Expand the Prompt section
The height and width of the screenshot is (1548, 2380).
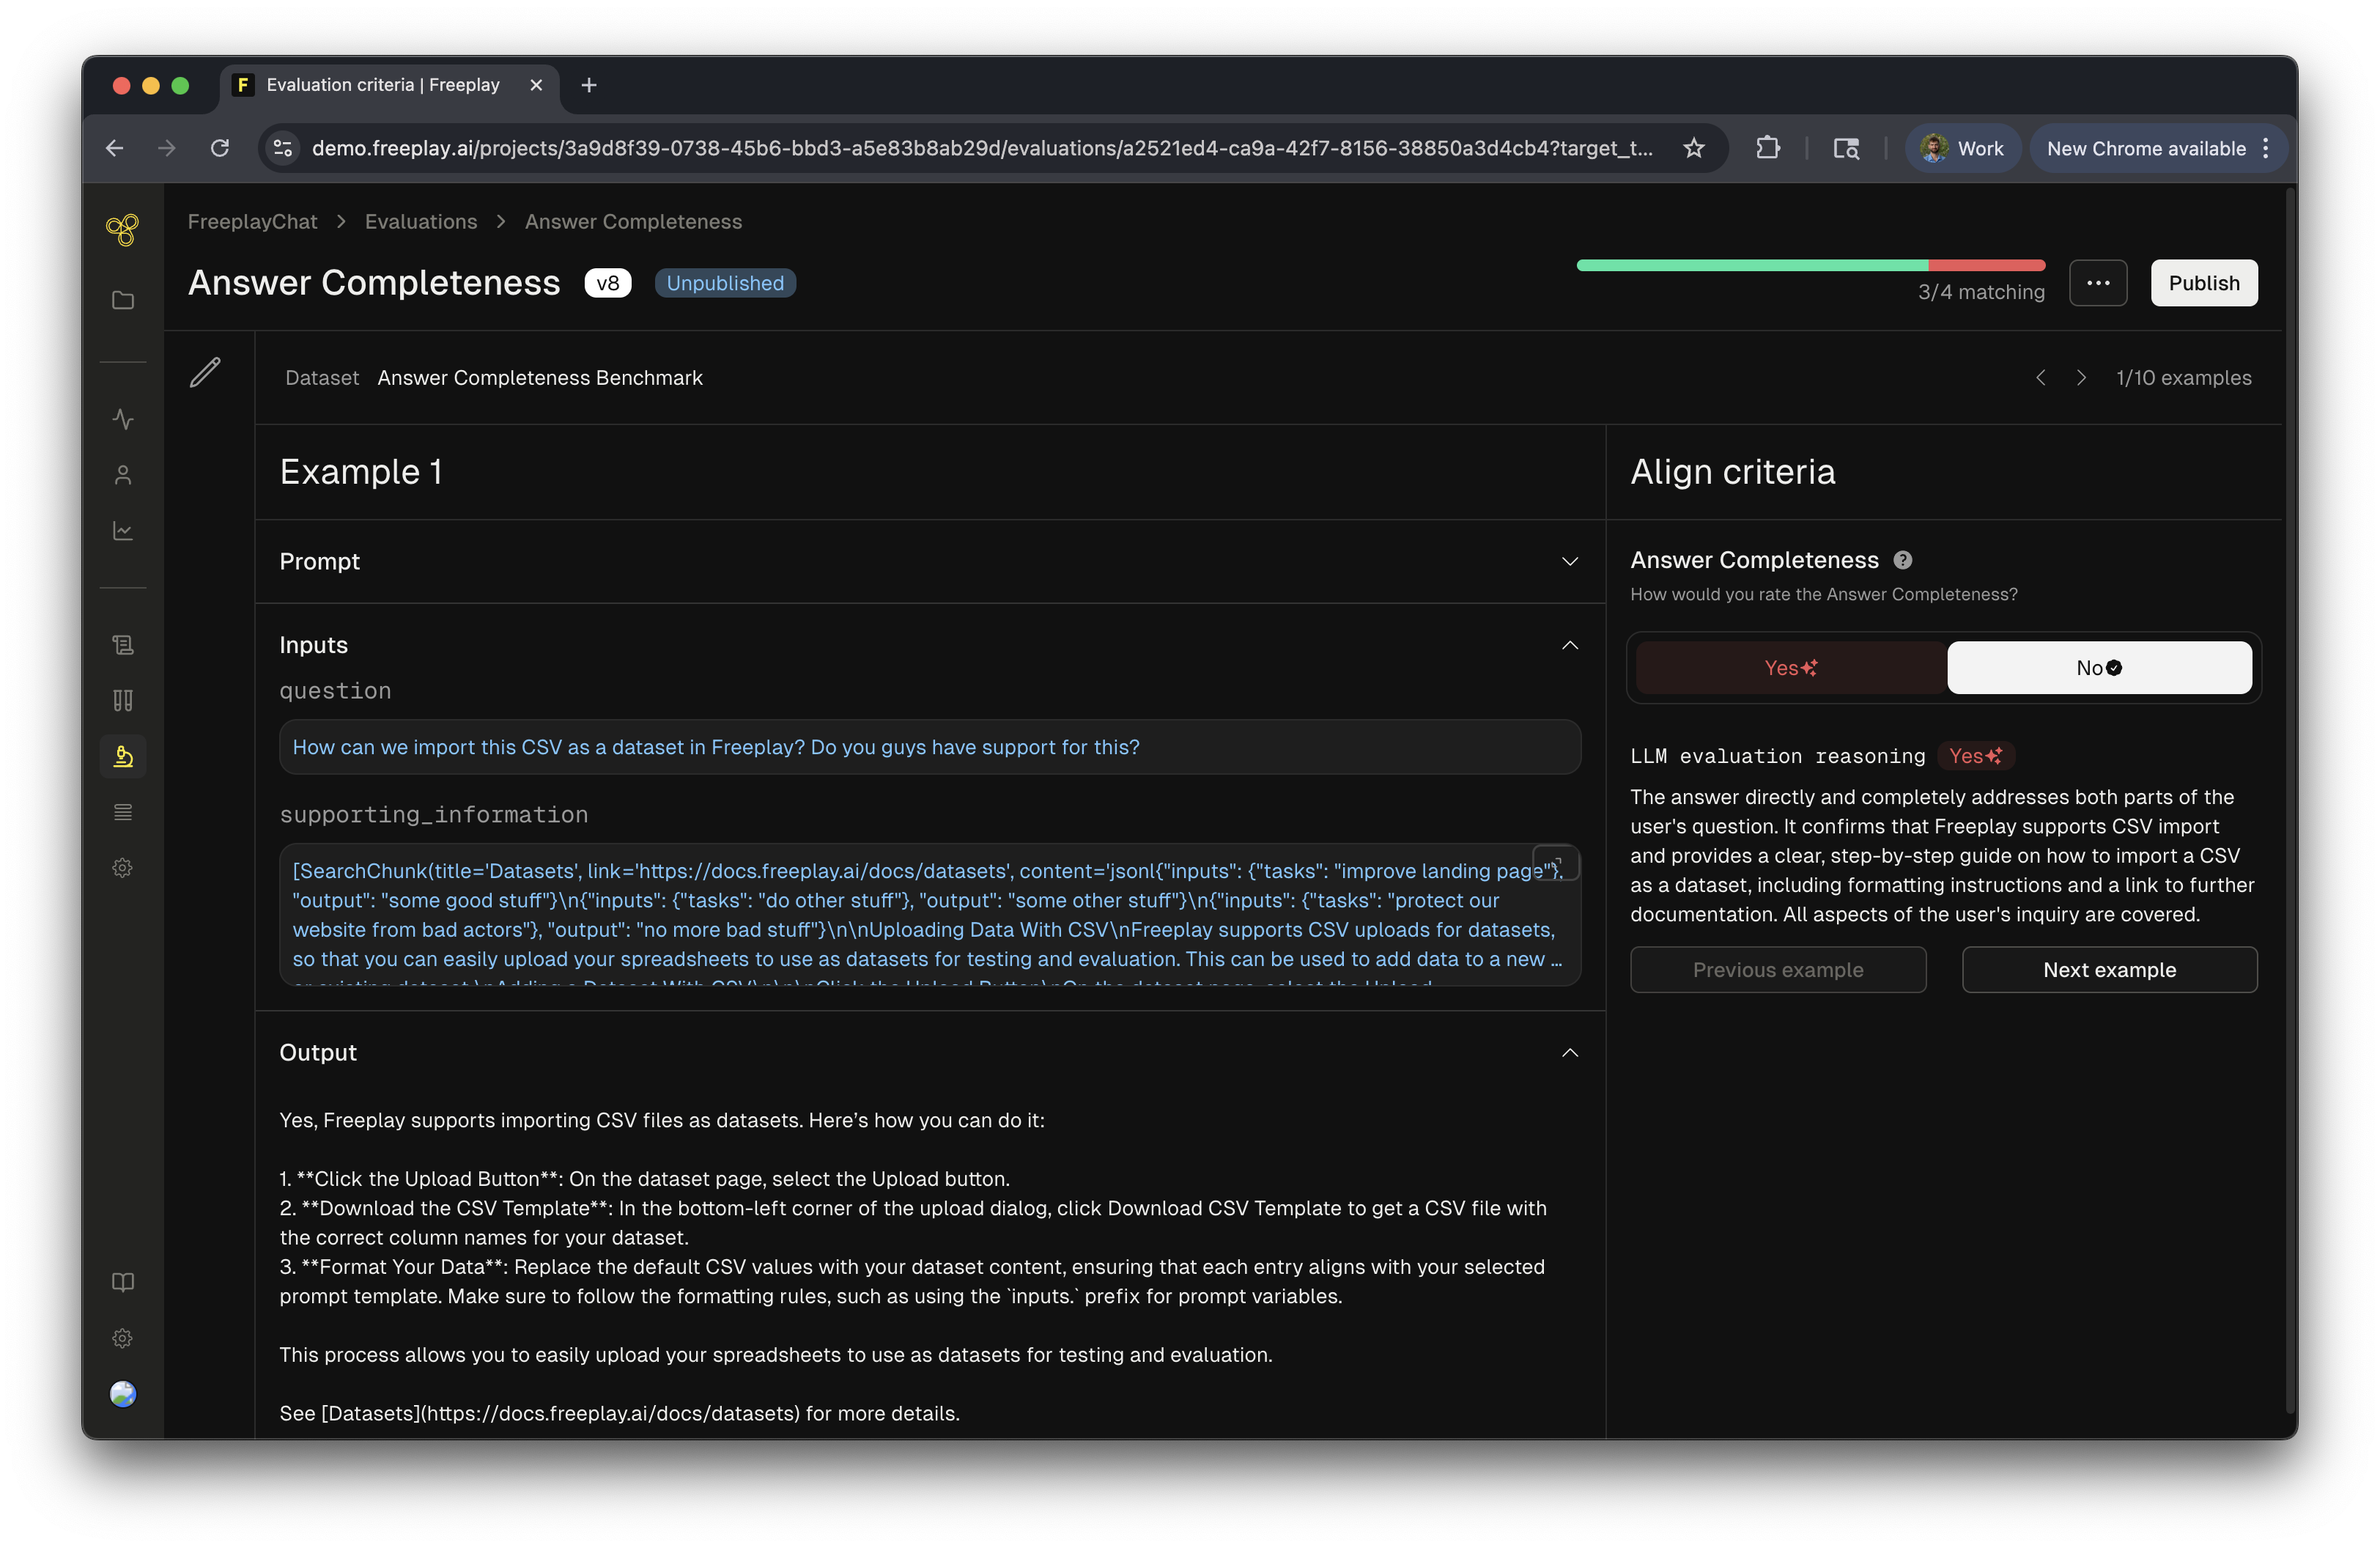point(1569,562)
